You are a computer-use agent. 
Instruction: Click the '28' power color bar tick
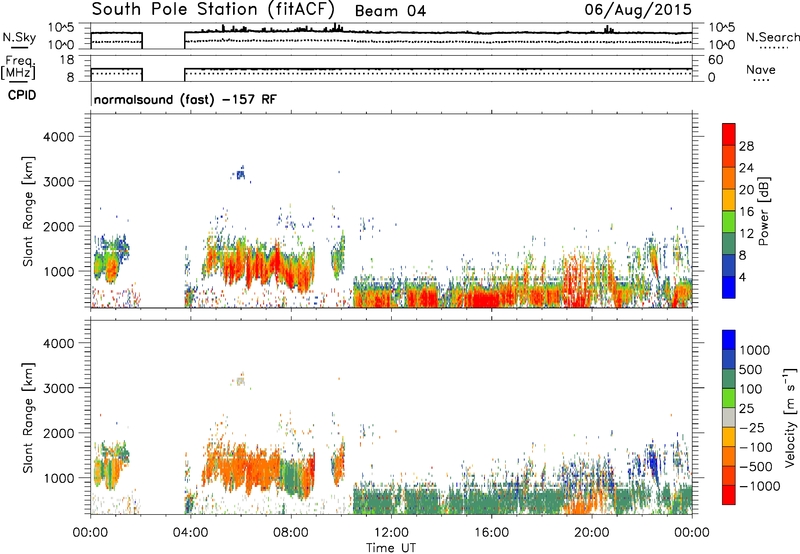[746, 146]
